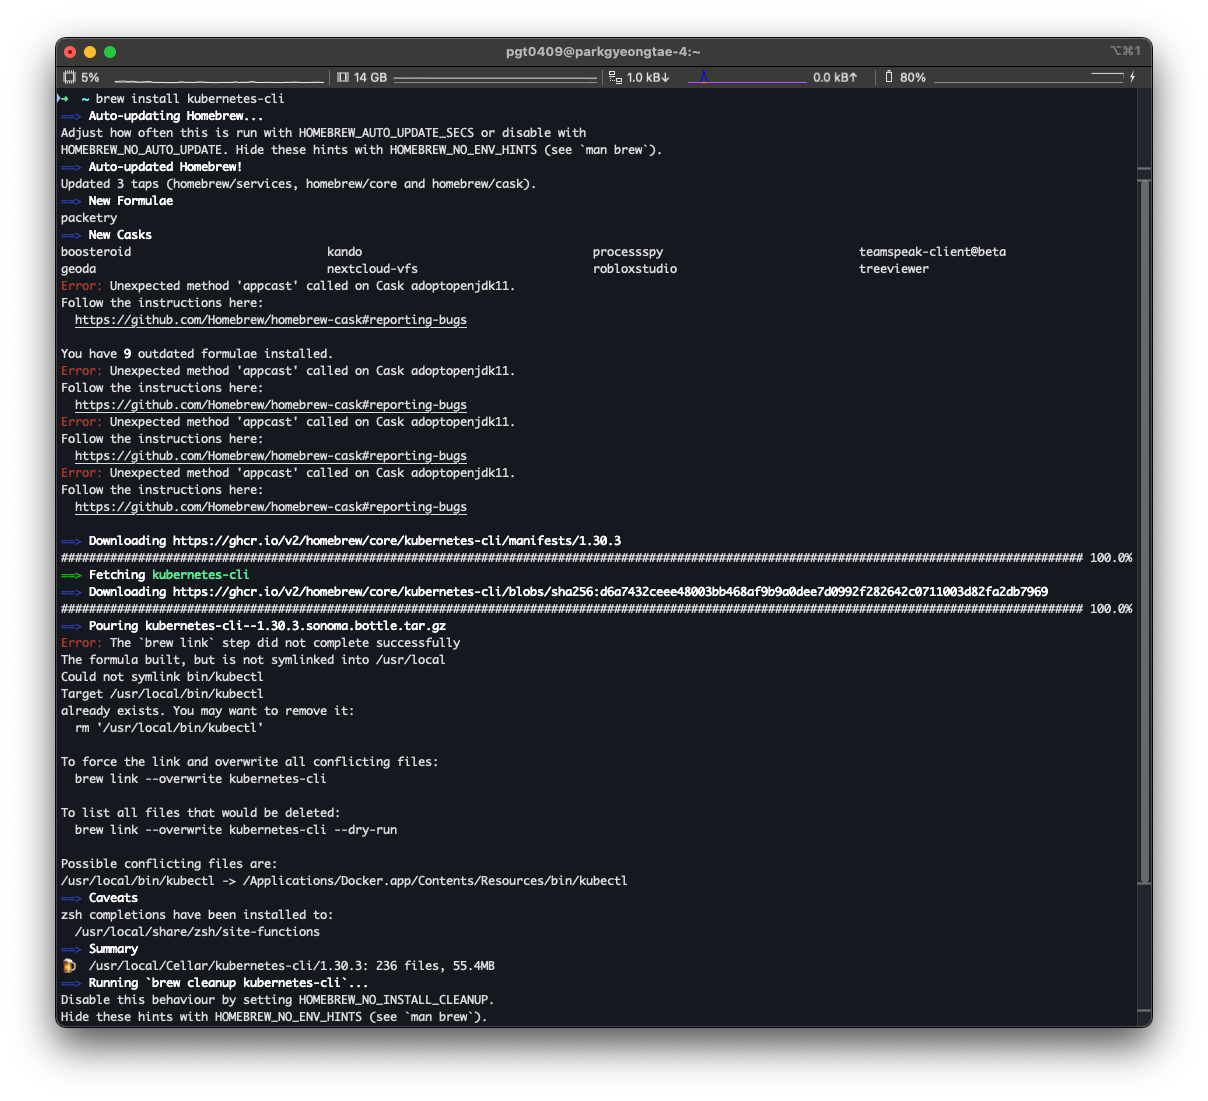This screenshot has height=1101, width=1208.
Task: Click the 80% battery value
Action: [913, 77]
